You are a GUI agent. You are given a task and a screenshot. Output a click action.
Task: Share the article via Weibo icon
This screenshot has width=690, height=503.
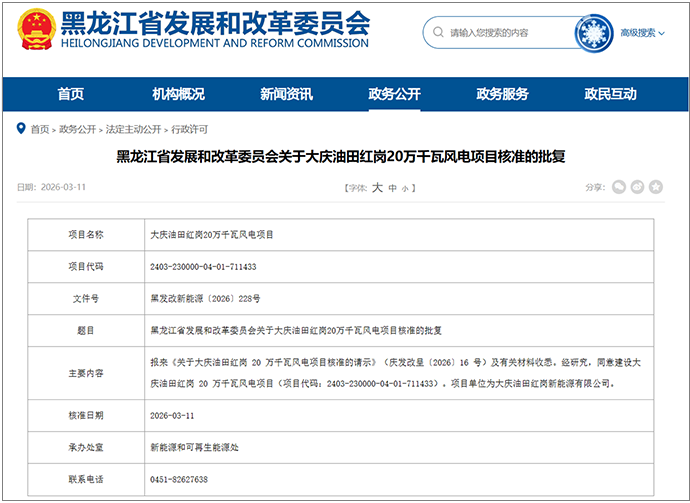pos(638,187)
